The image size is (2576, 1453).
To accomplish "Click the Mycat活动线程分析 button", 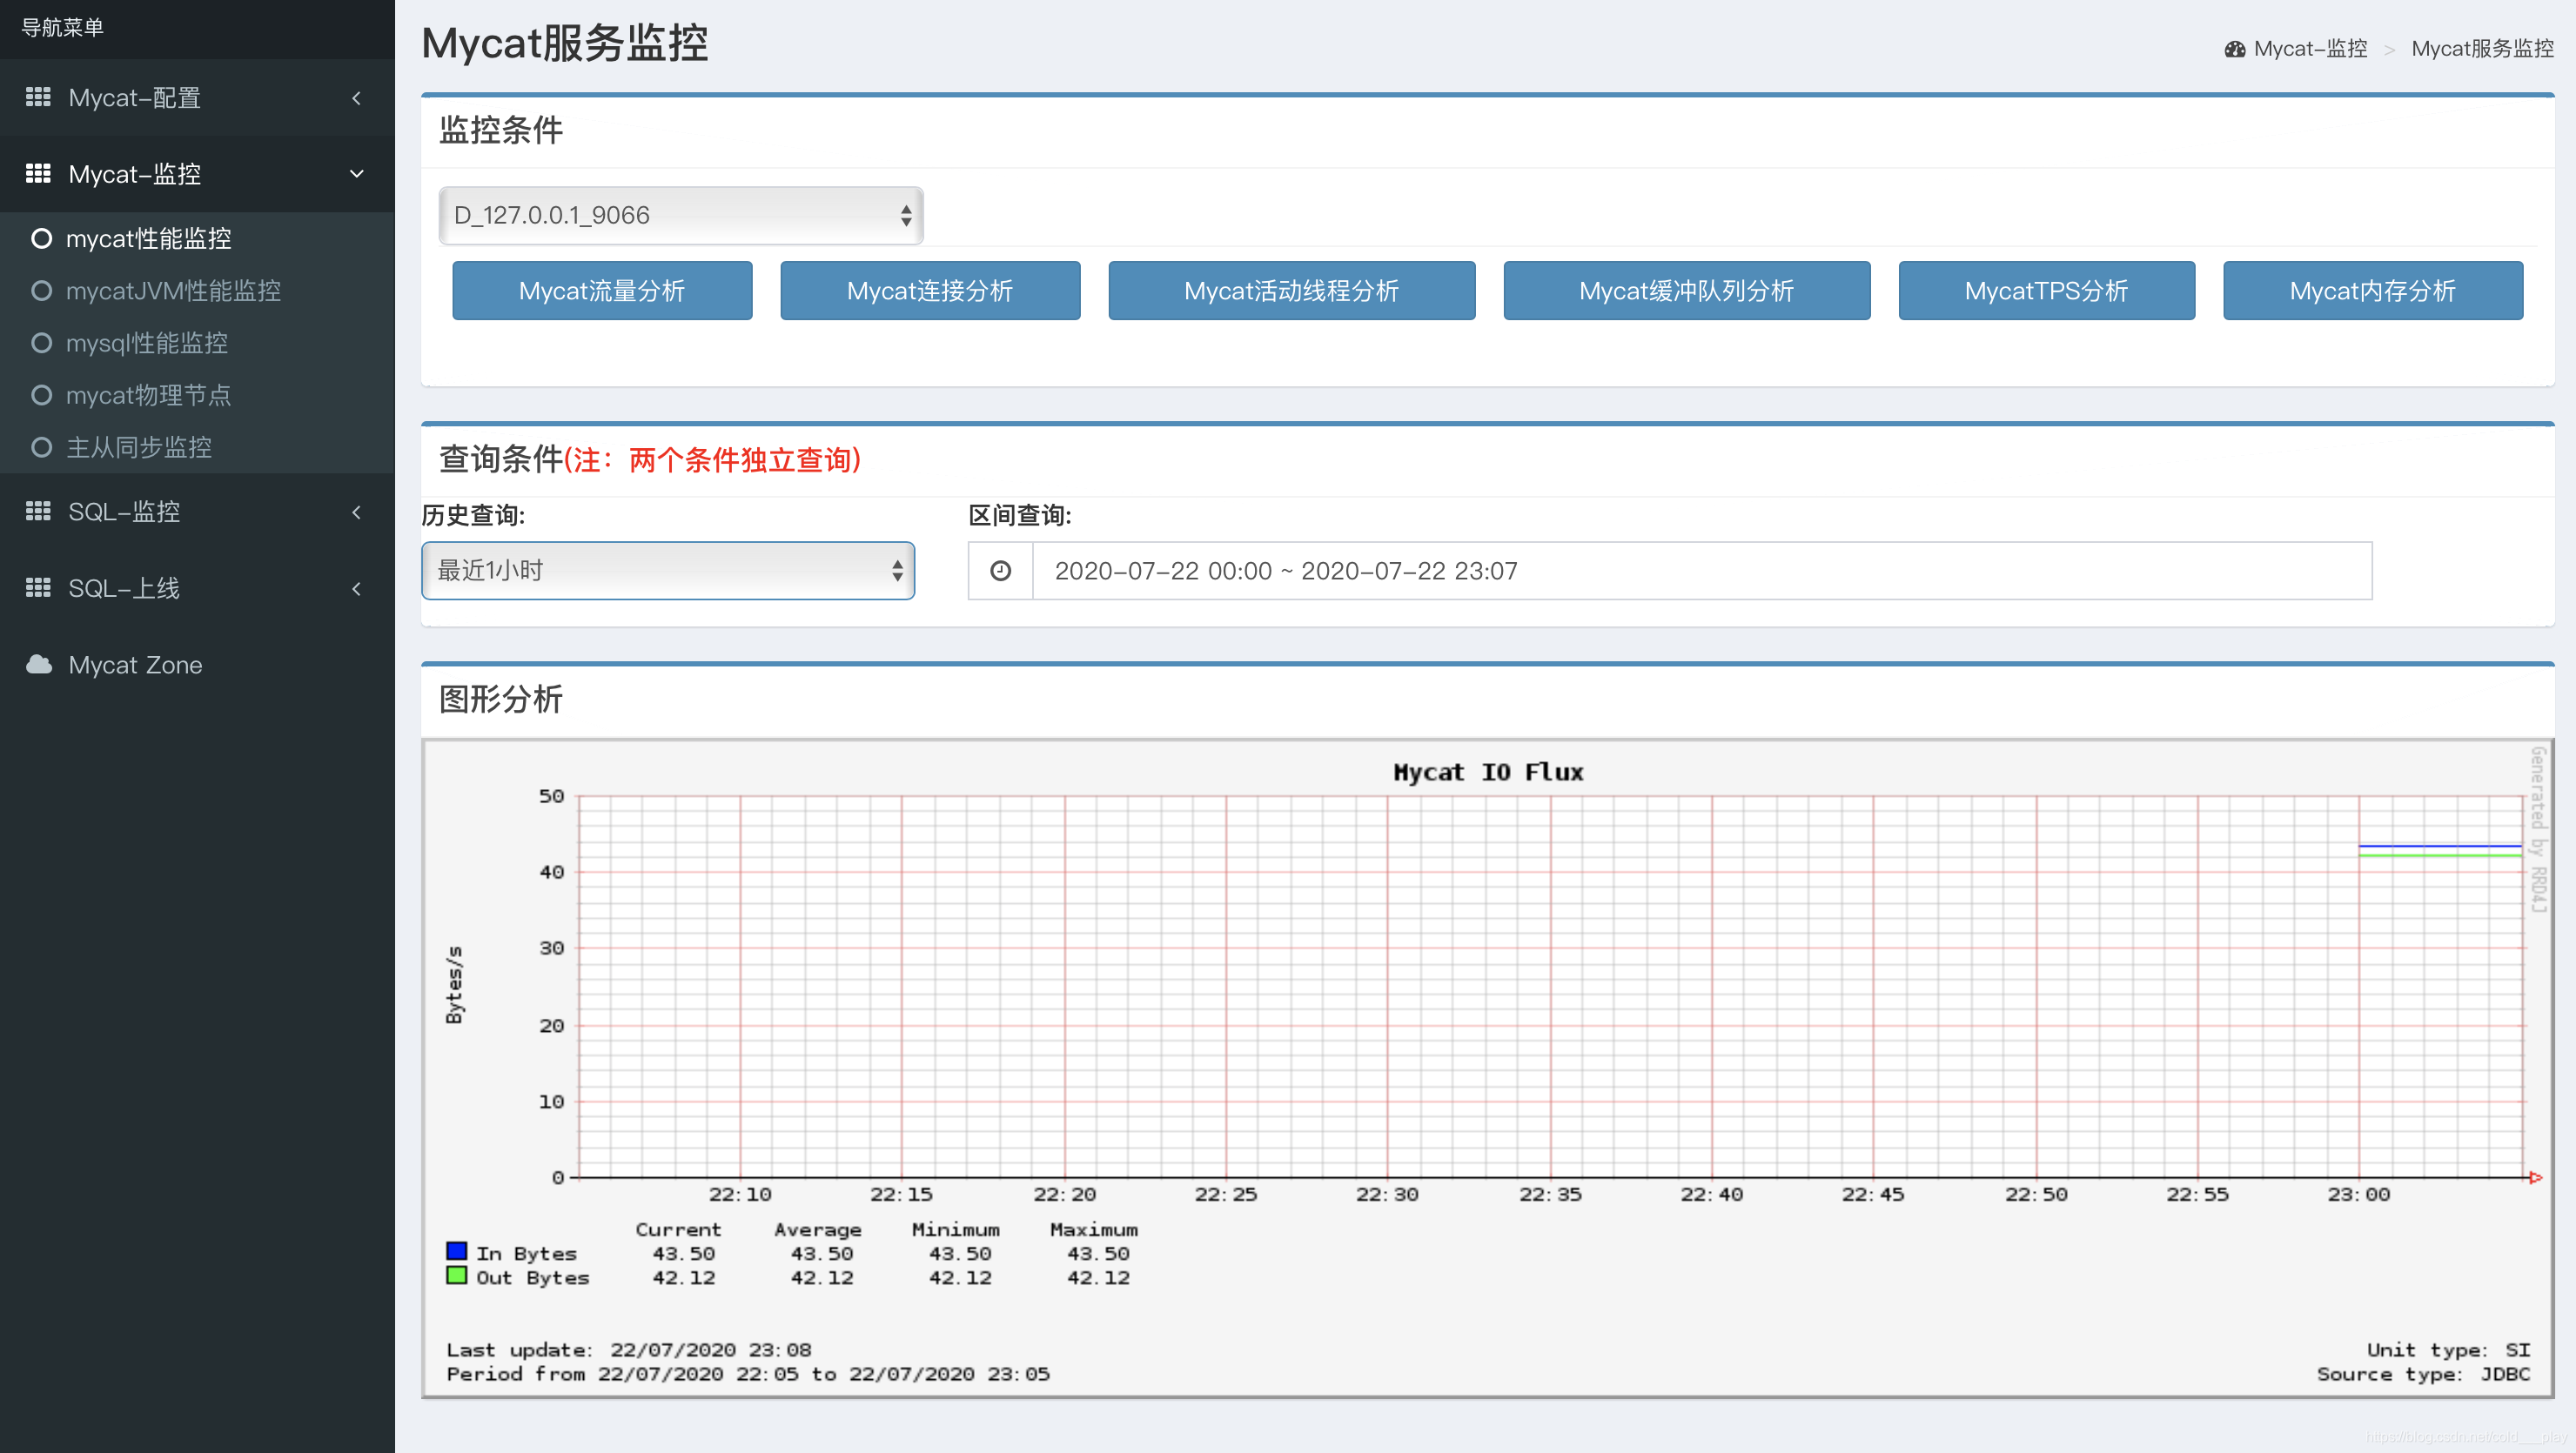I will point(1291,290).
